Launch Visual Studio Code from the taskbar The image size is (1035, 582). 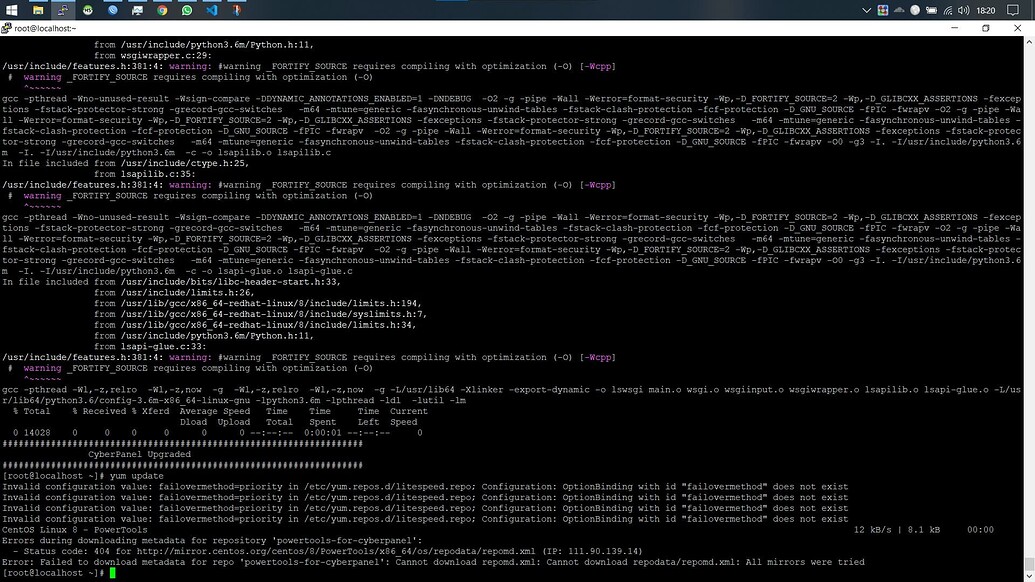coord(211,10)
